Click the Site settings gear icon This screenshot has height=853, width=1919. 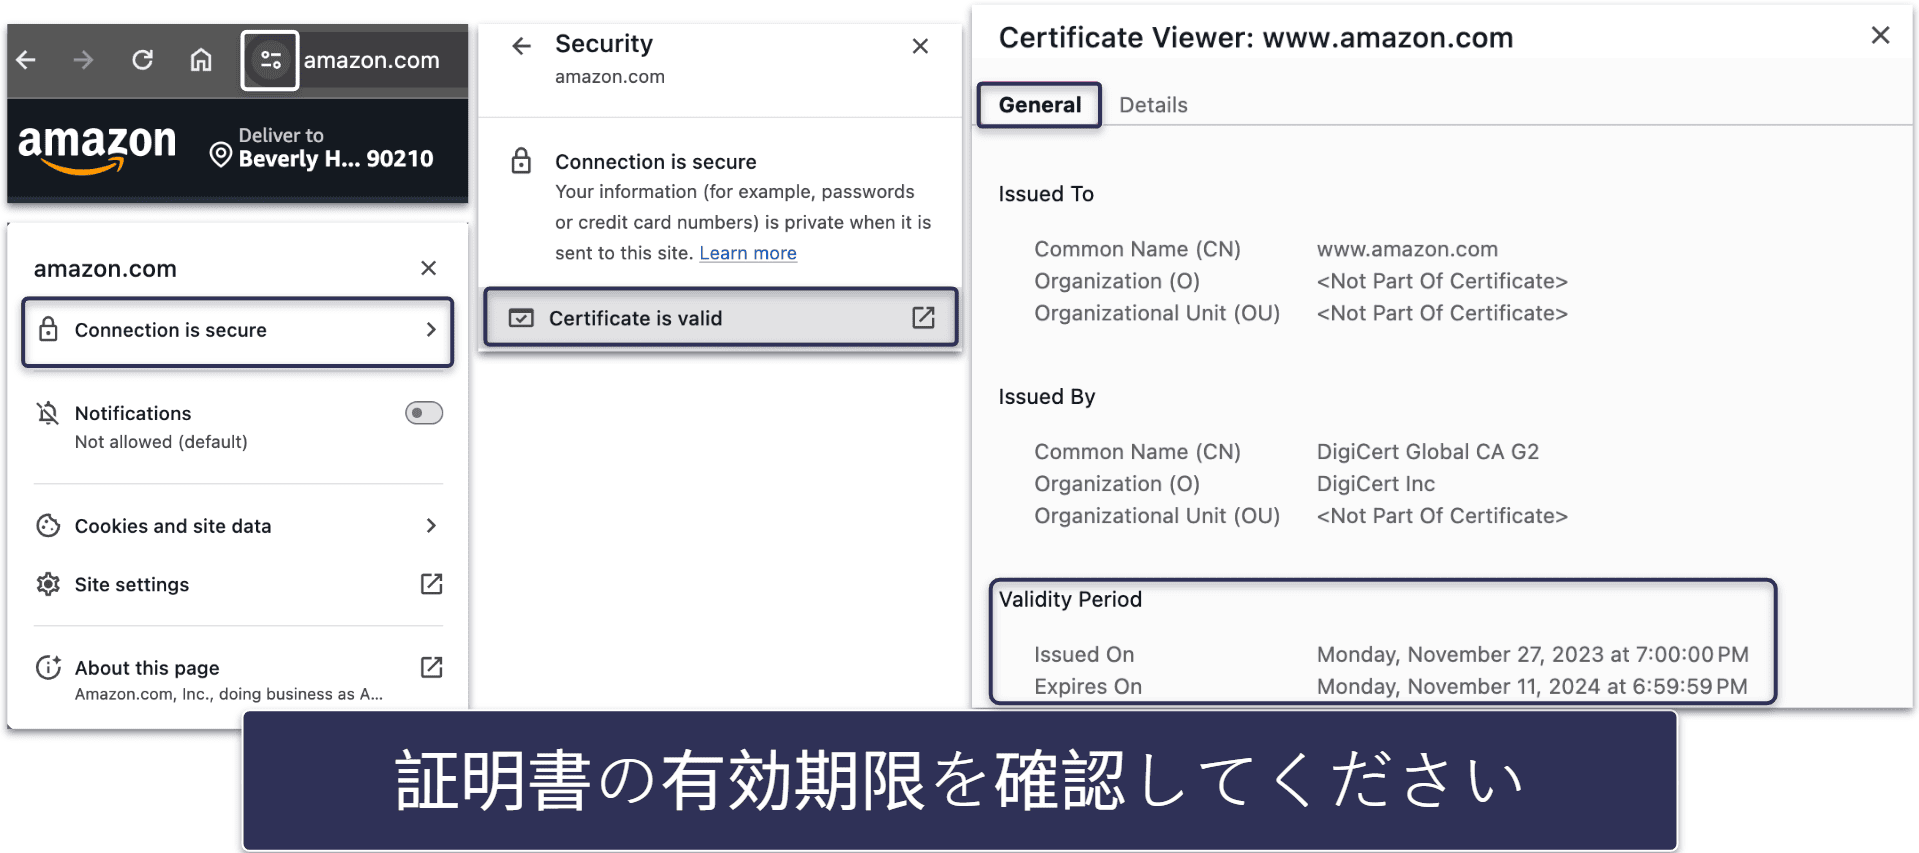(48, 585)
